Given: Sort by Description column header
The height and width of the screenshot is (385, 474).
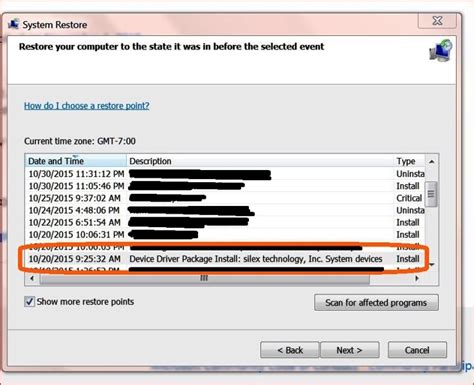Looking at the screenshot, I should 260,161.
